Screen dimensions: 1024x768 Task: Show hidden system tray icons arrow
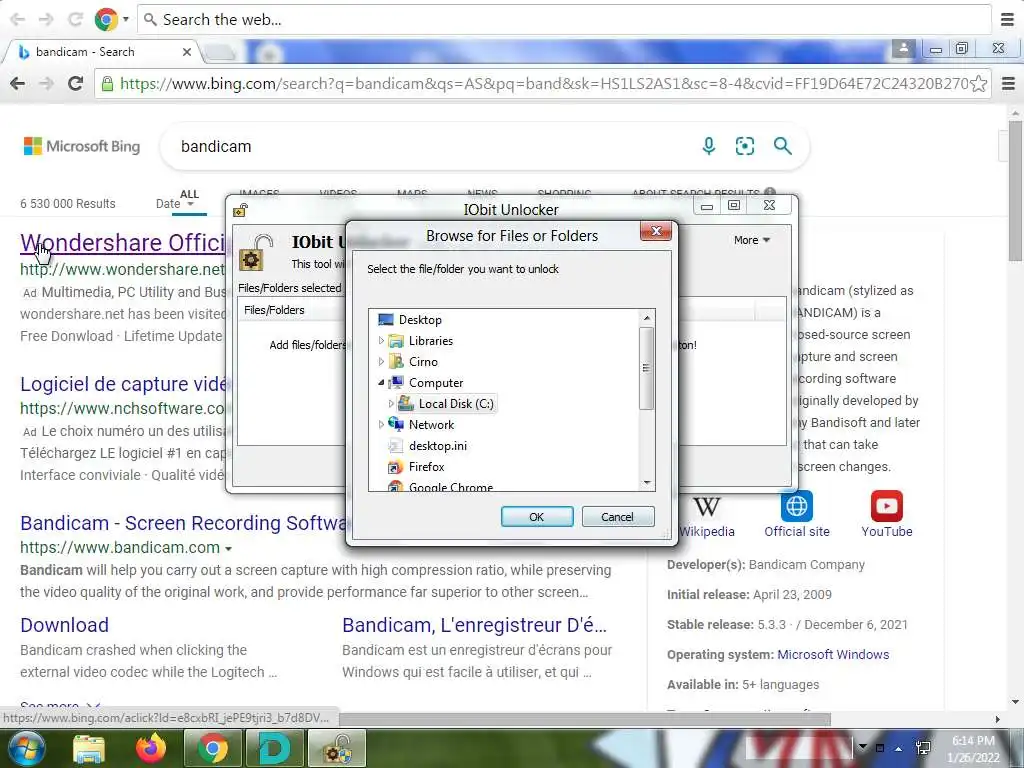[898, 748]
